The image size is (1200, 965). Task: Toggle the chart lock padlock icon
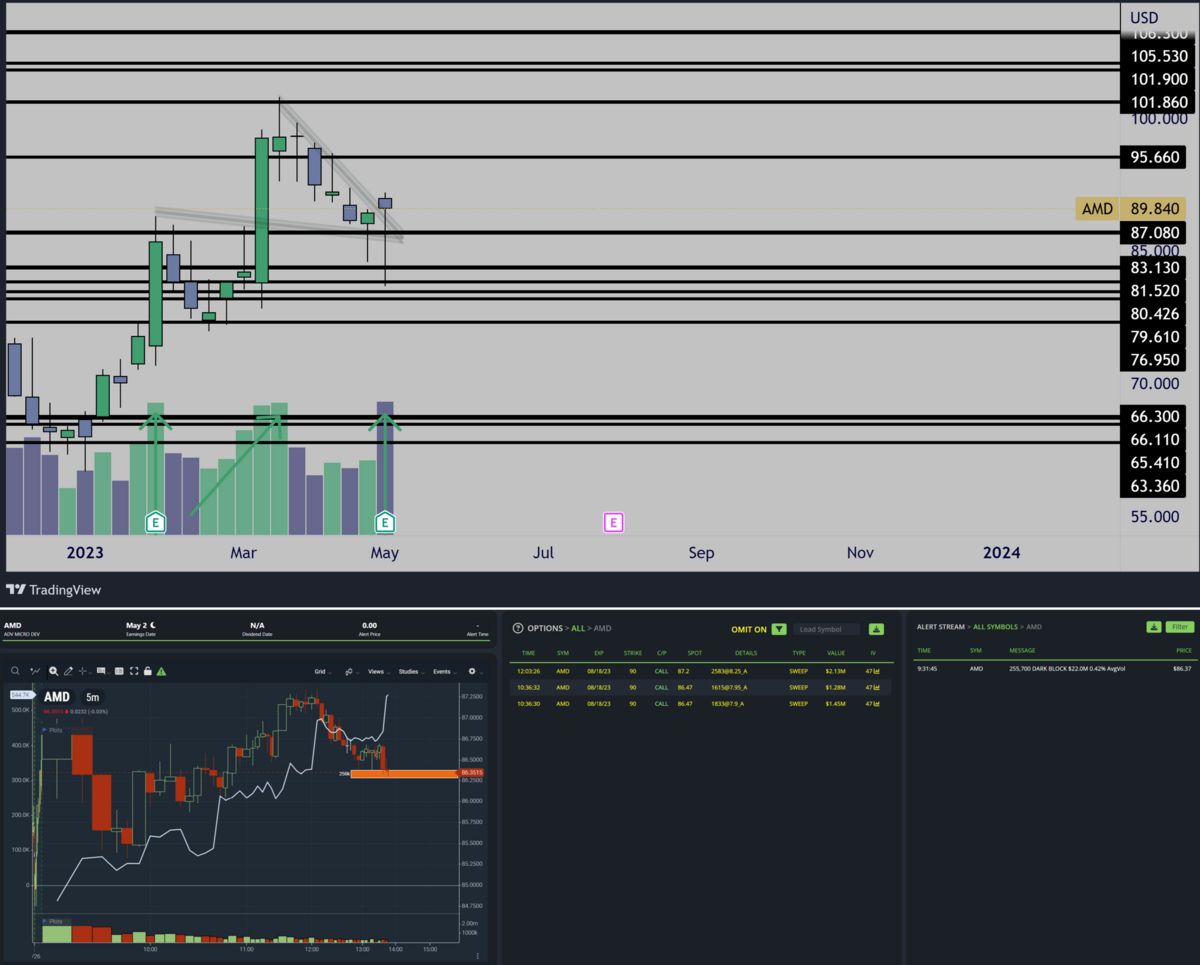(147, 671)
